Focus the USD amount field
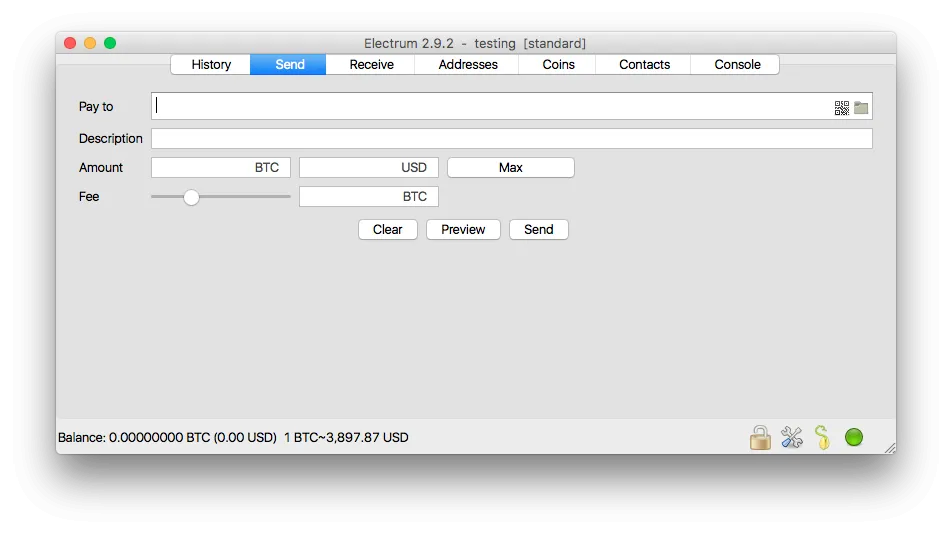The image size is (952, 534). [369, 167]
